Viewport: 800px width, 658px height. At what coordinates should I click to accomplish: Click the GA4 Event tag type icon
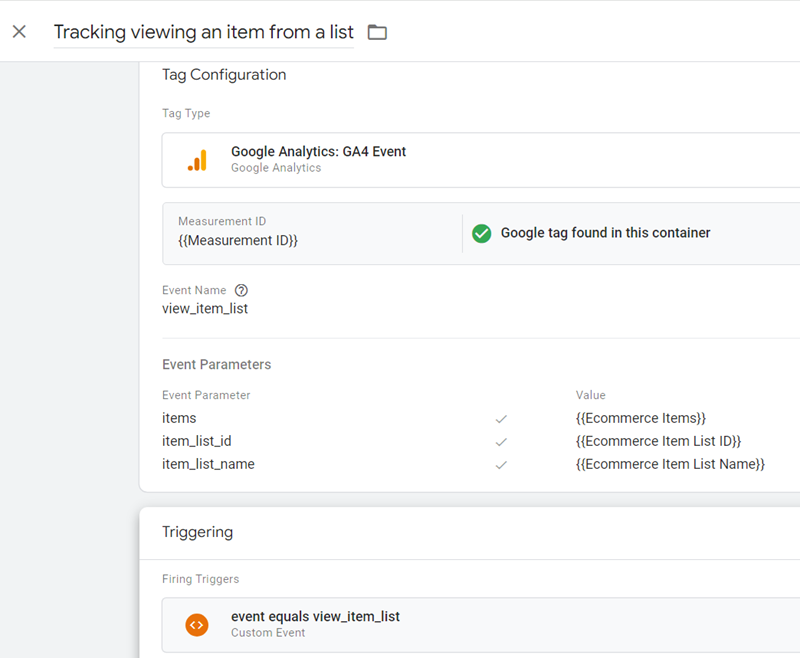(x=197, y=160)
